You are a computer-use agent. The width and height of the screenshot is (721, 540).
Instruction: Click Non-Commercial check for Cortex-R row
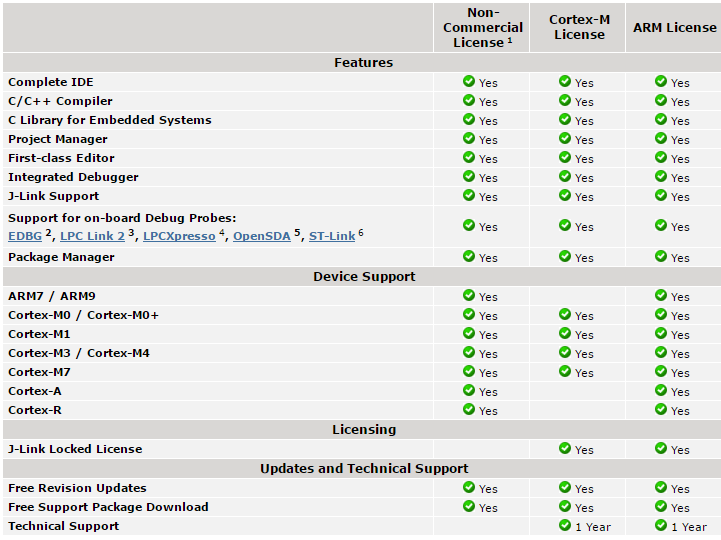pos(469,410)
